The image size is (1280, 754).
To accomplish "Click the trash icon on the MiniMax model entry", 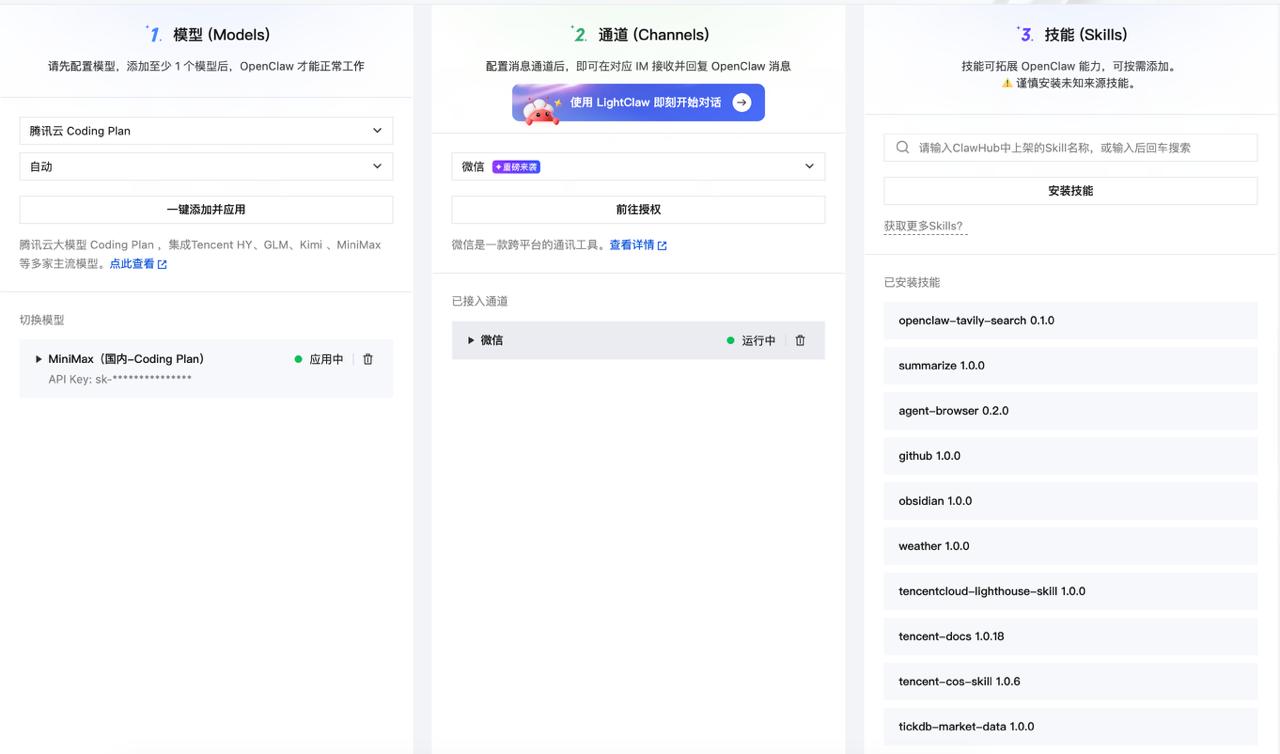I will click(368, 358).
